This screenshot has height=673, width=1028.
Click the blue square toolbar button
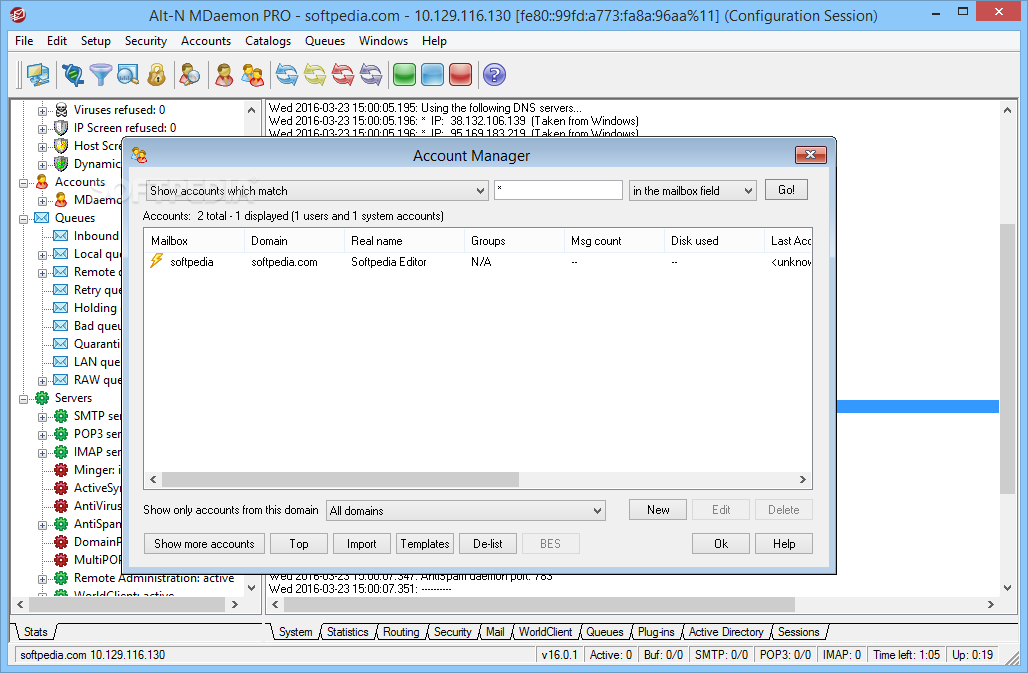coord(433,75)
